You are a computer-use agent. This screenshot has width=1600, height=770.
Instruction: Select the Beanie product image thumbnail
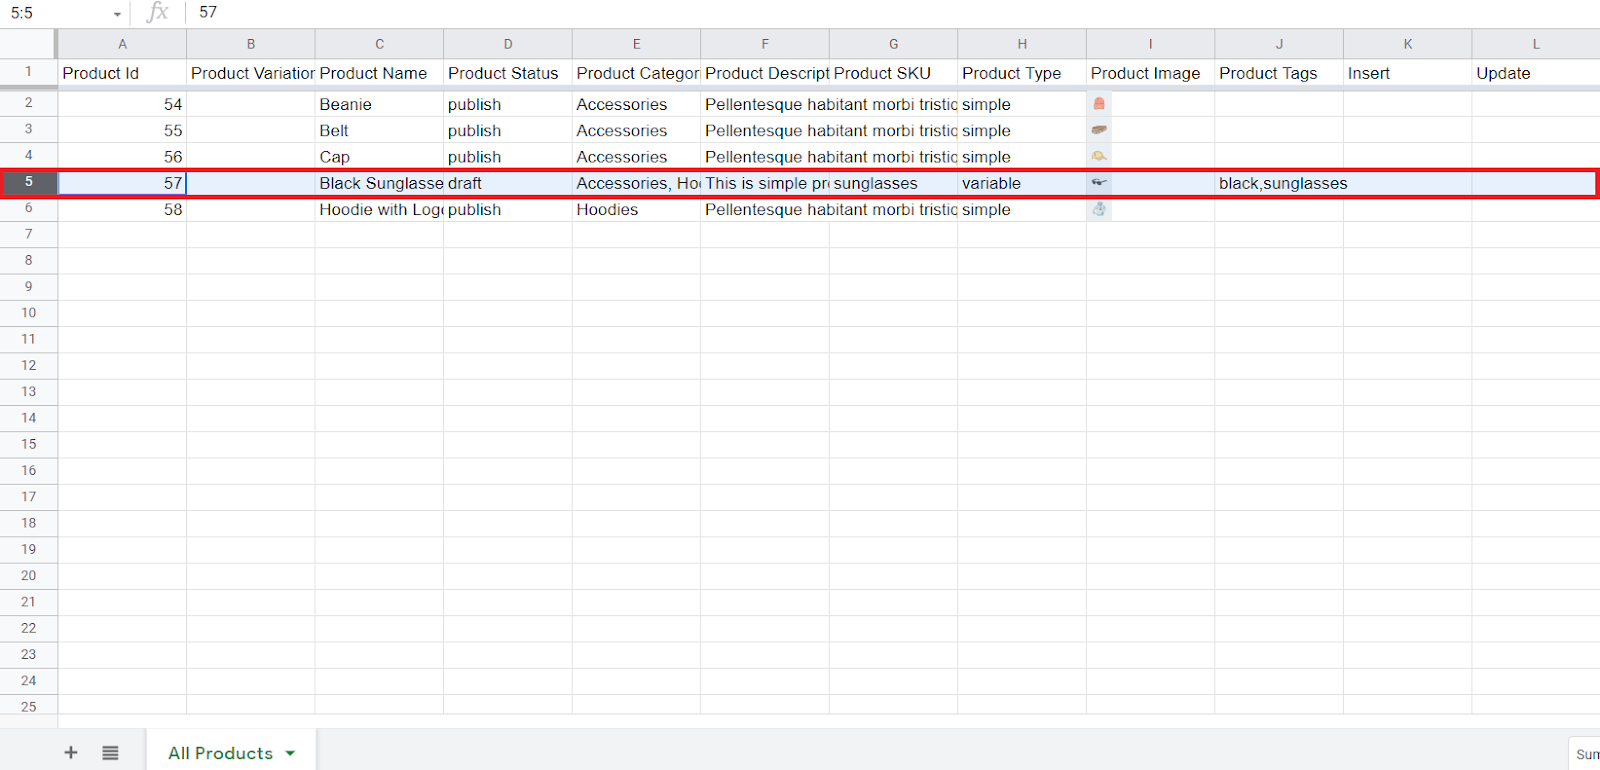(x=1099, y=104)
